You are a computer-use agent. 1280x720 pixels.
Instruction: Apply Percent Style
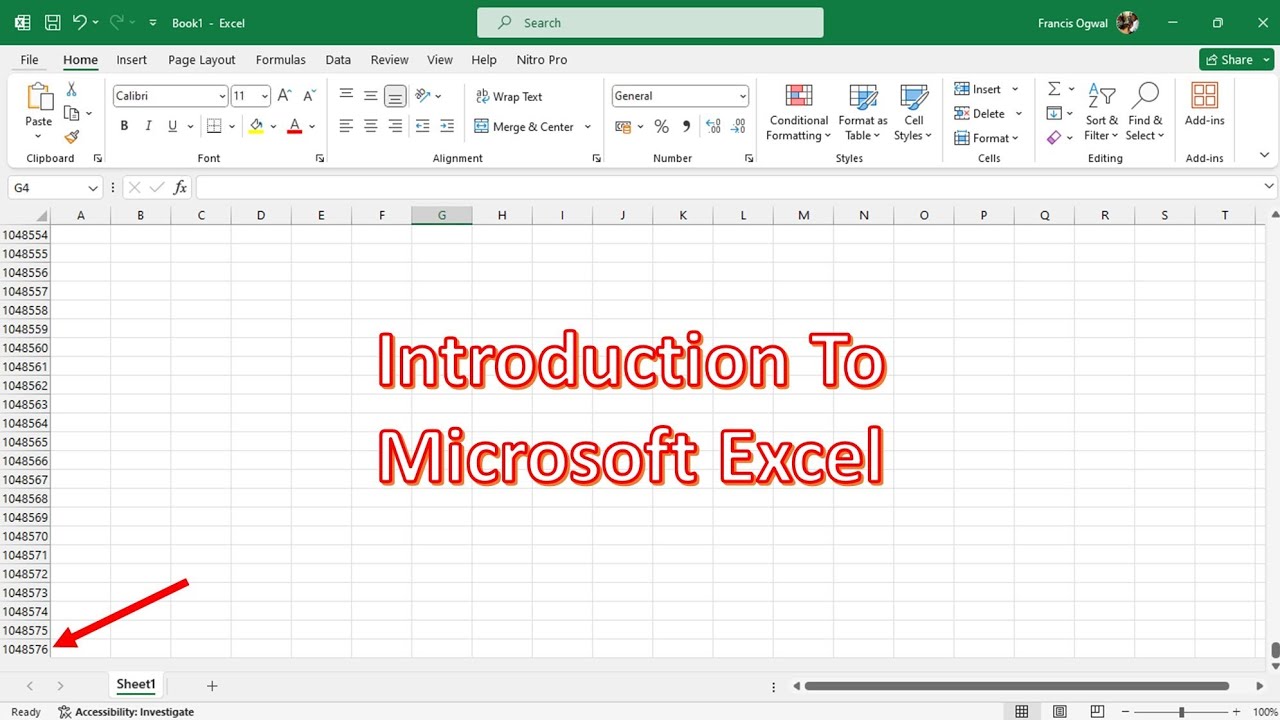coord(661,127)
